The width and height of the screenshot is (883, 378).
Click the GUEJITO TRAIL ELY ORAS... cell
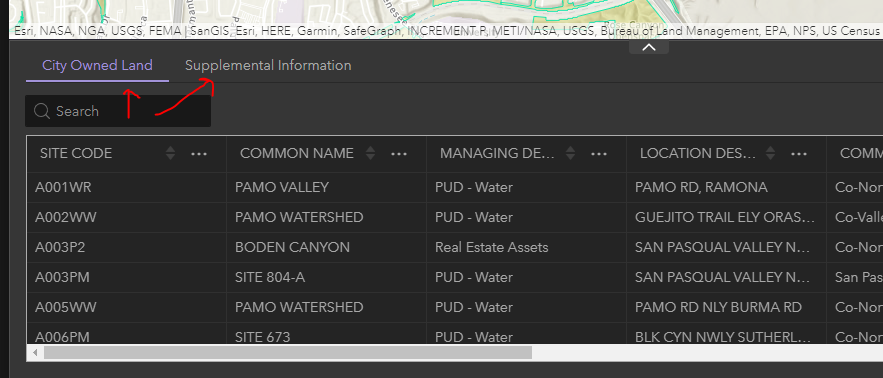pyautogui.click(x=726, y=217)
